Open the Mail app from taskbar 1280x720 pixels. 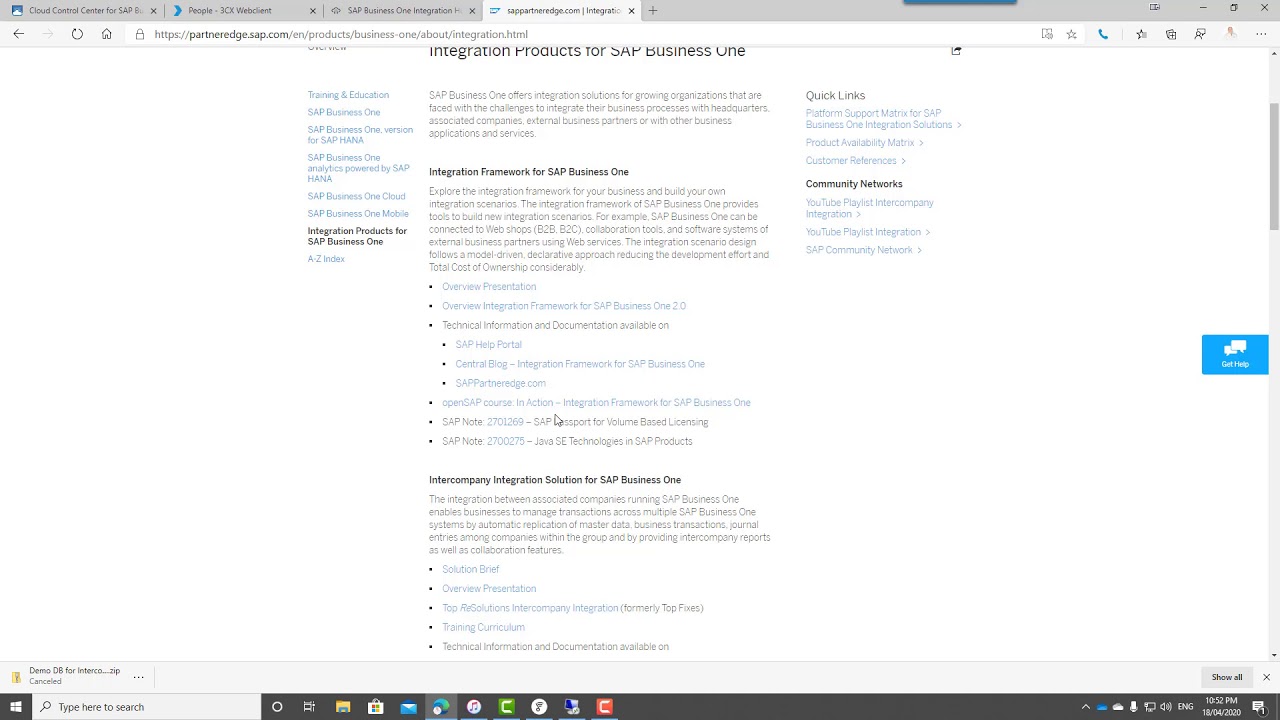(409, 707)
